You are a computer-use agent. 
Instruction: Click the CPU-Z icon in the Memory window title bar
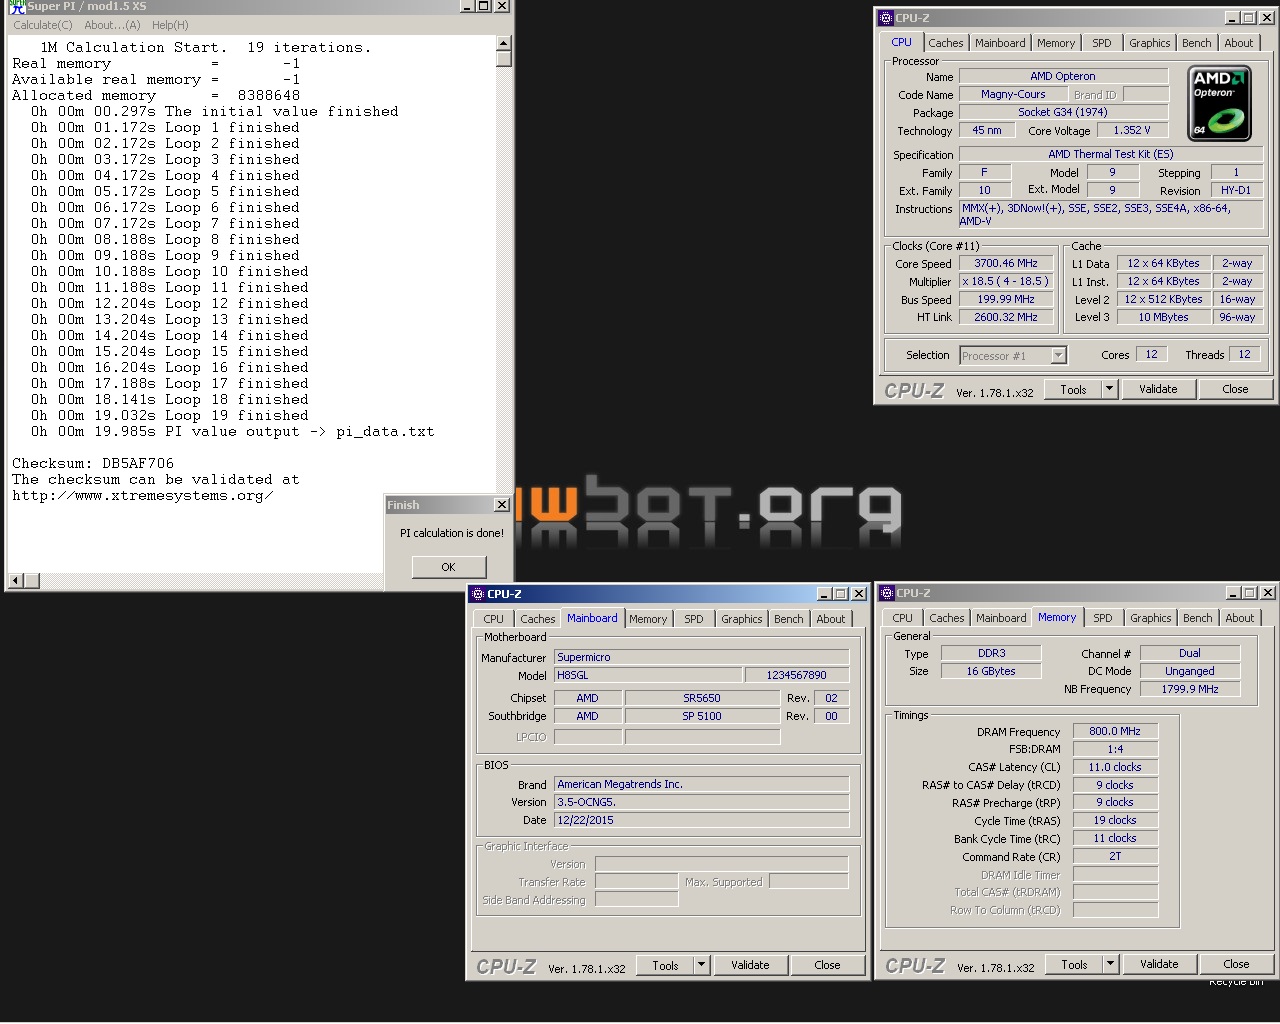click(x=886, y=593)
